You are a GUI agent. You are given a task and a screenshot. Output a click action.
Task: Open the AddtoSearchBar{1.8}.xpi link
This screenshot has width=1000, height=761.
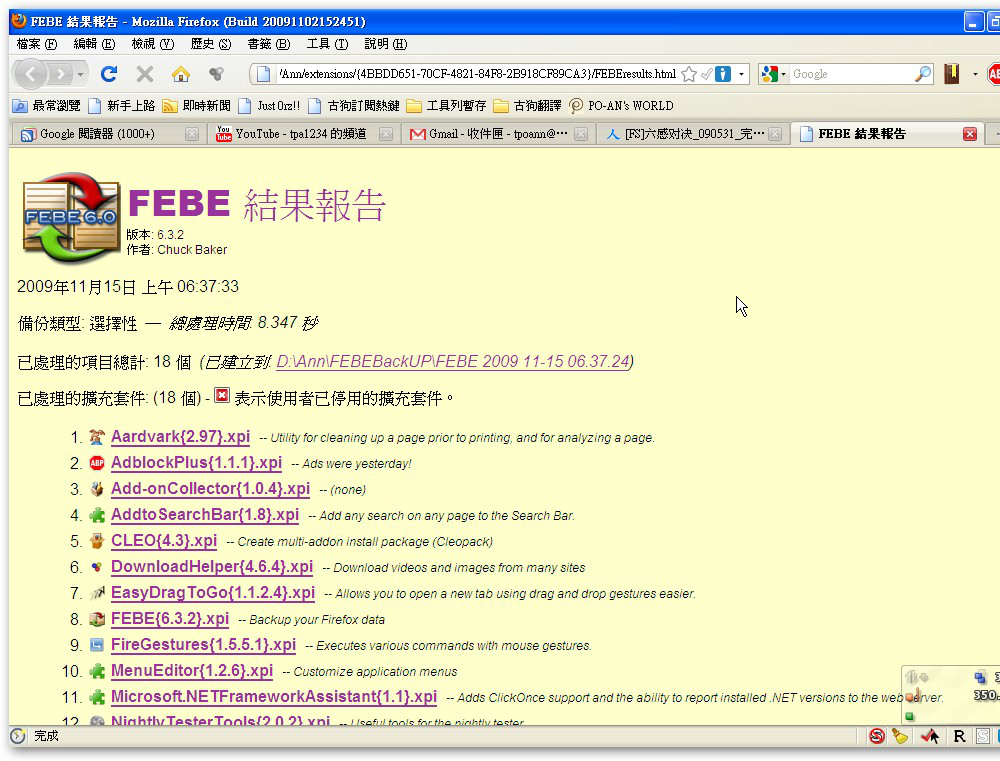click(205, 515)
